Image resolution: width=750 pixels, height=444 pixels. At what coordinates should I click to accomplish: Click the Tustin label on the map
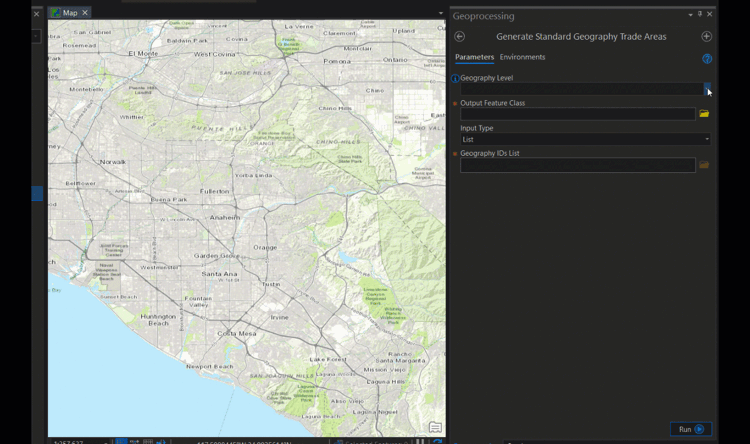[x=271, y=284]
